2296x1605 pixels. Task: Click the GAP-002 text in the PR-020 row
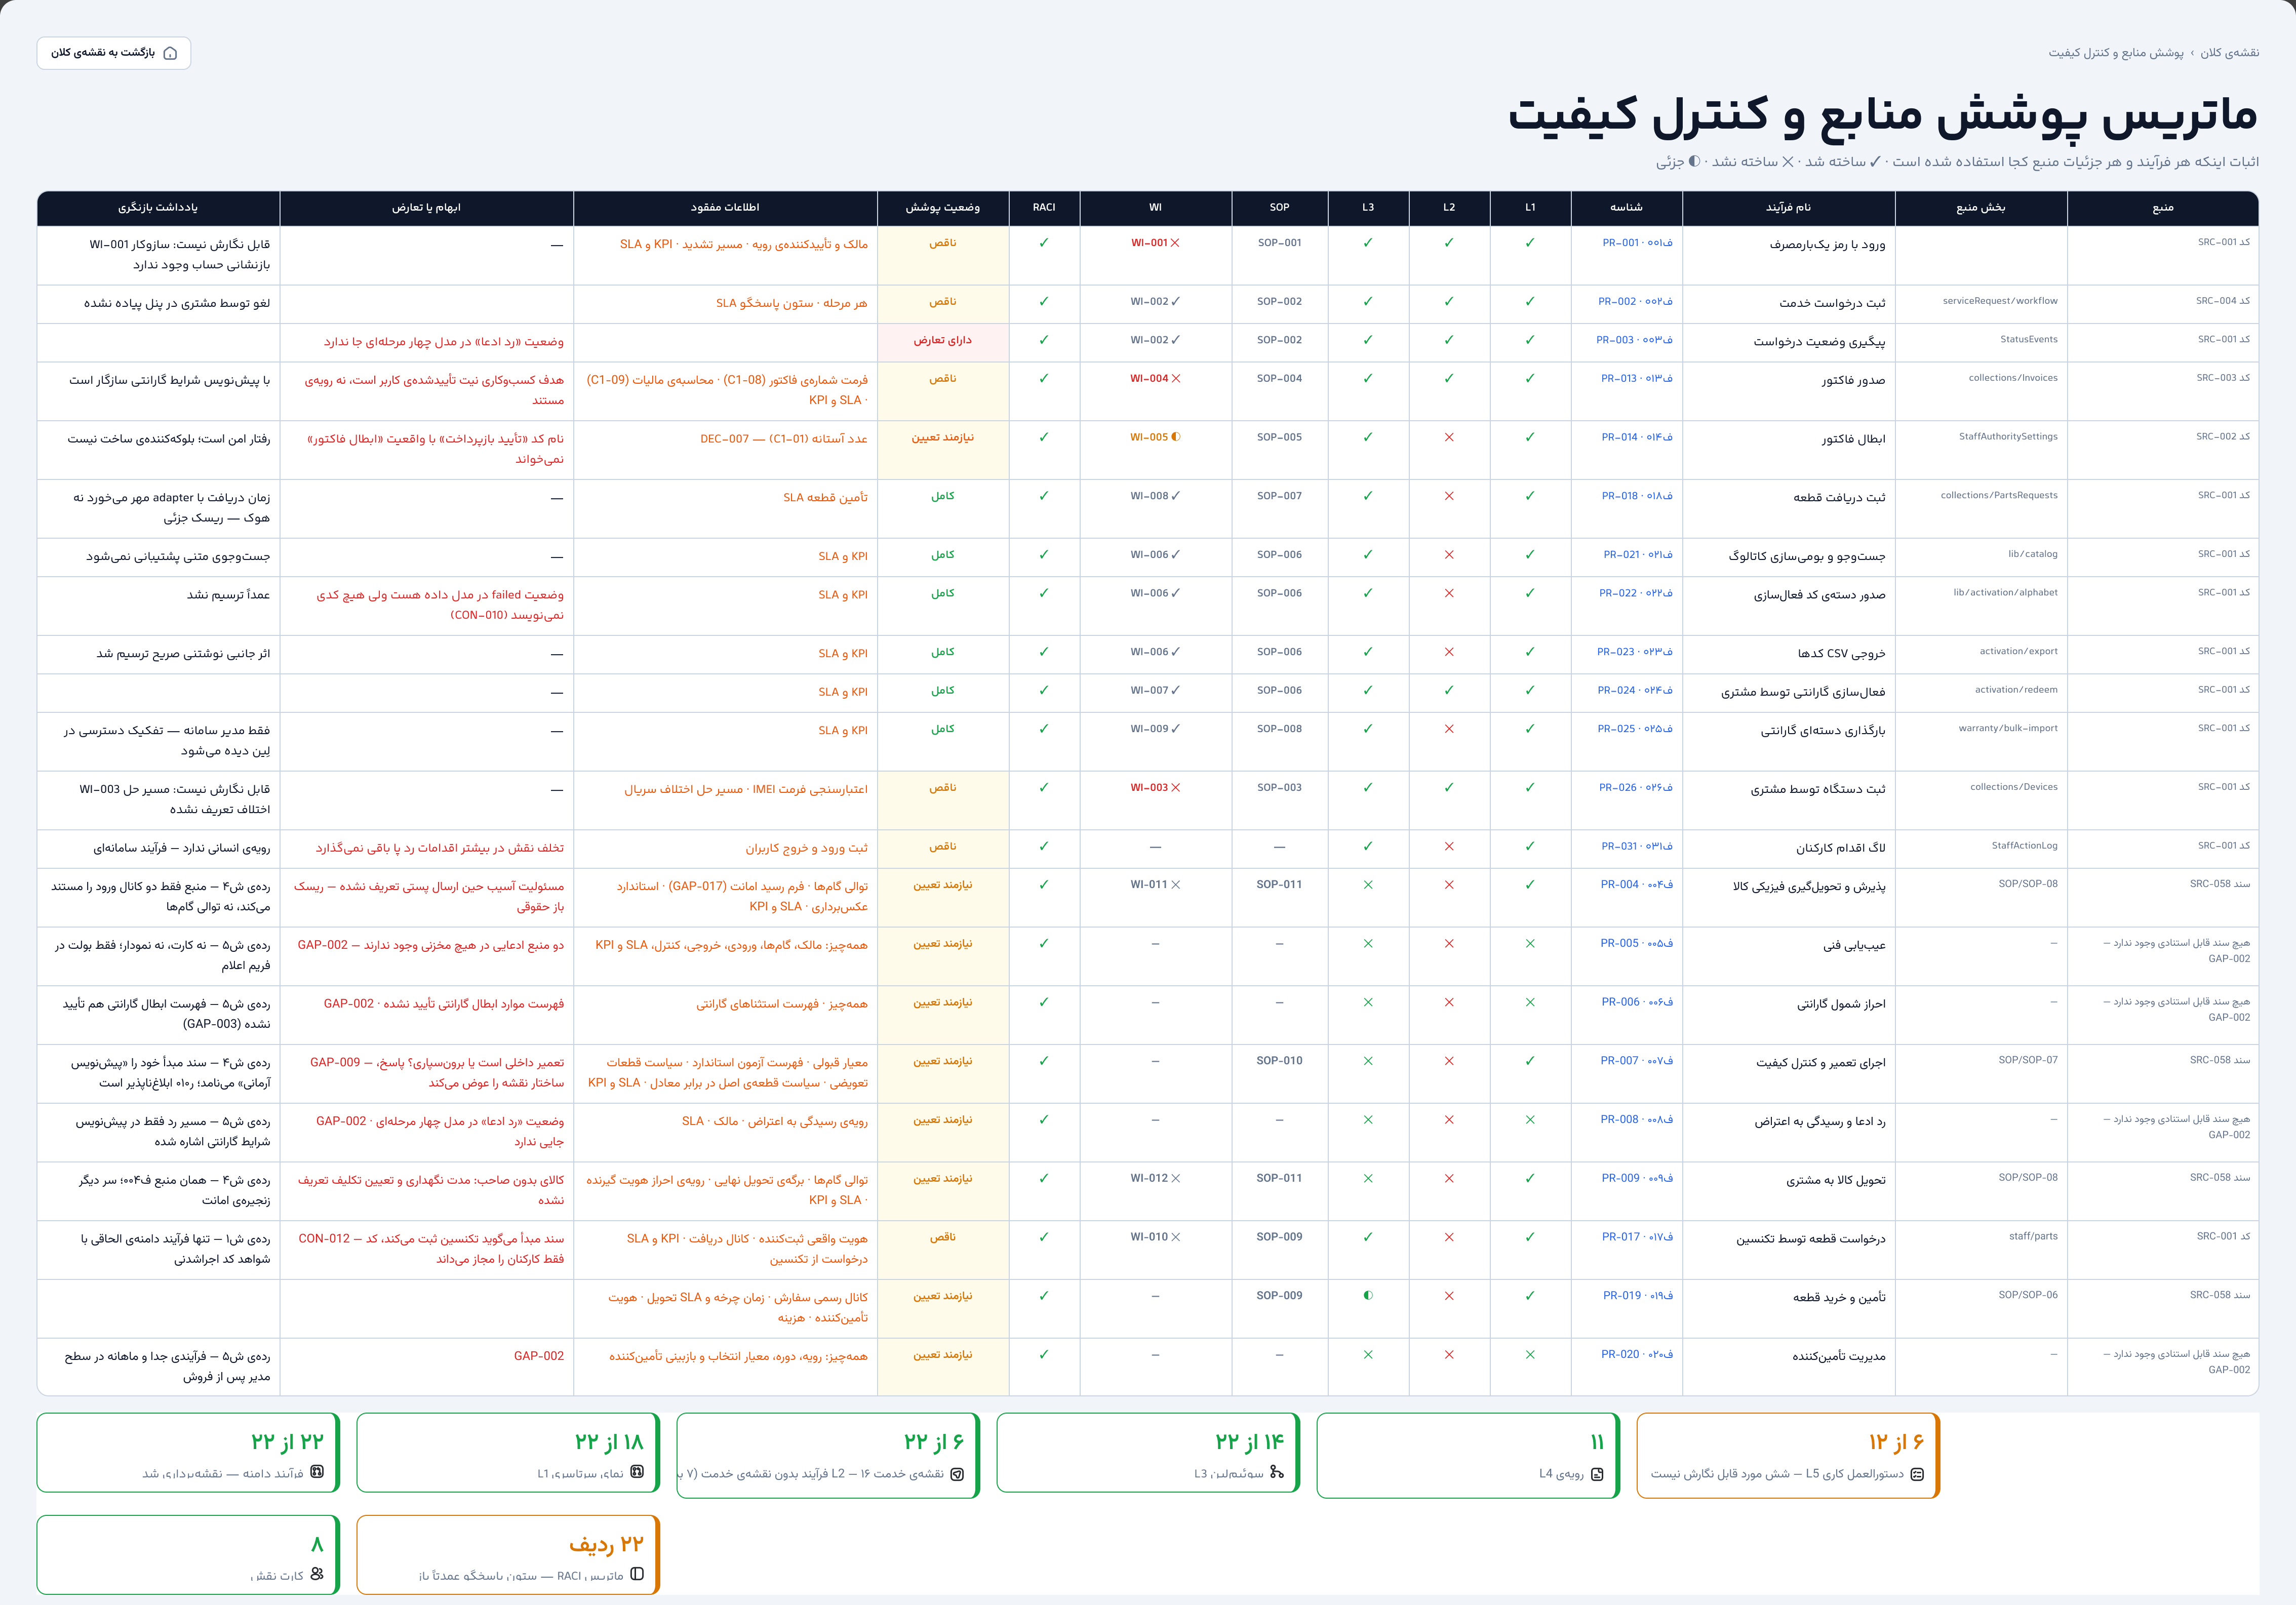click(539, 1357)
